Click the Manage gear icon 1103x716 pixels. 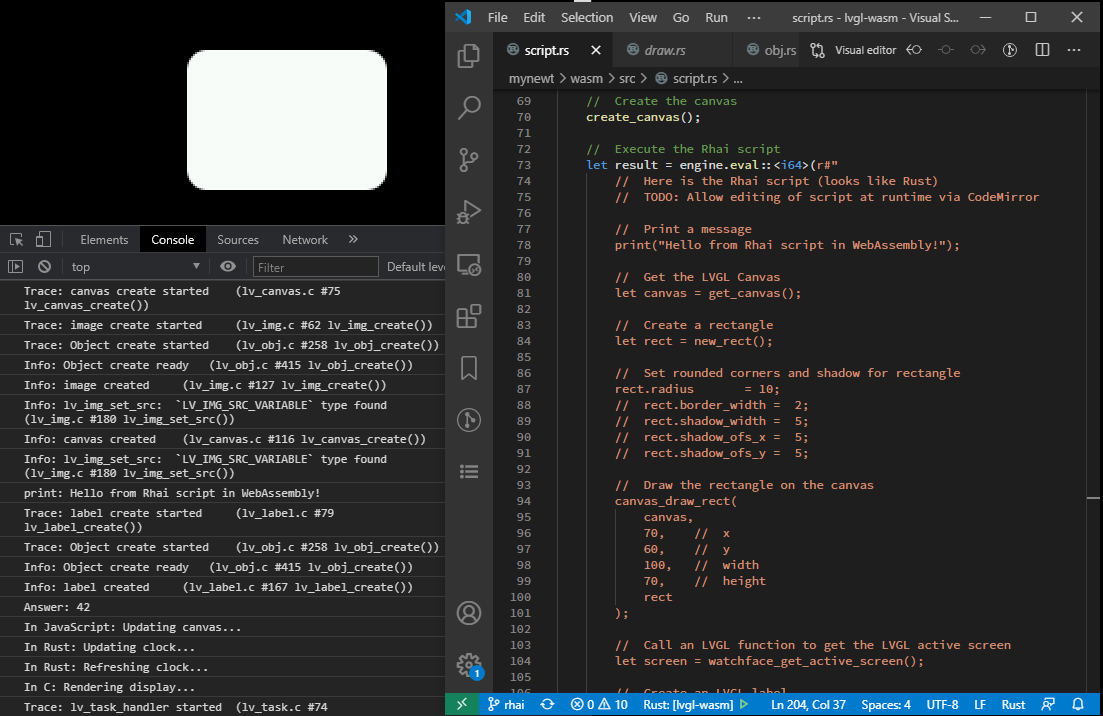pyautogui.click(x=468, y=665)
